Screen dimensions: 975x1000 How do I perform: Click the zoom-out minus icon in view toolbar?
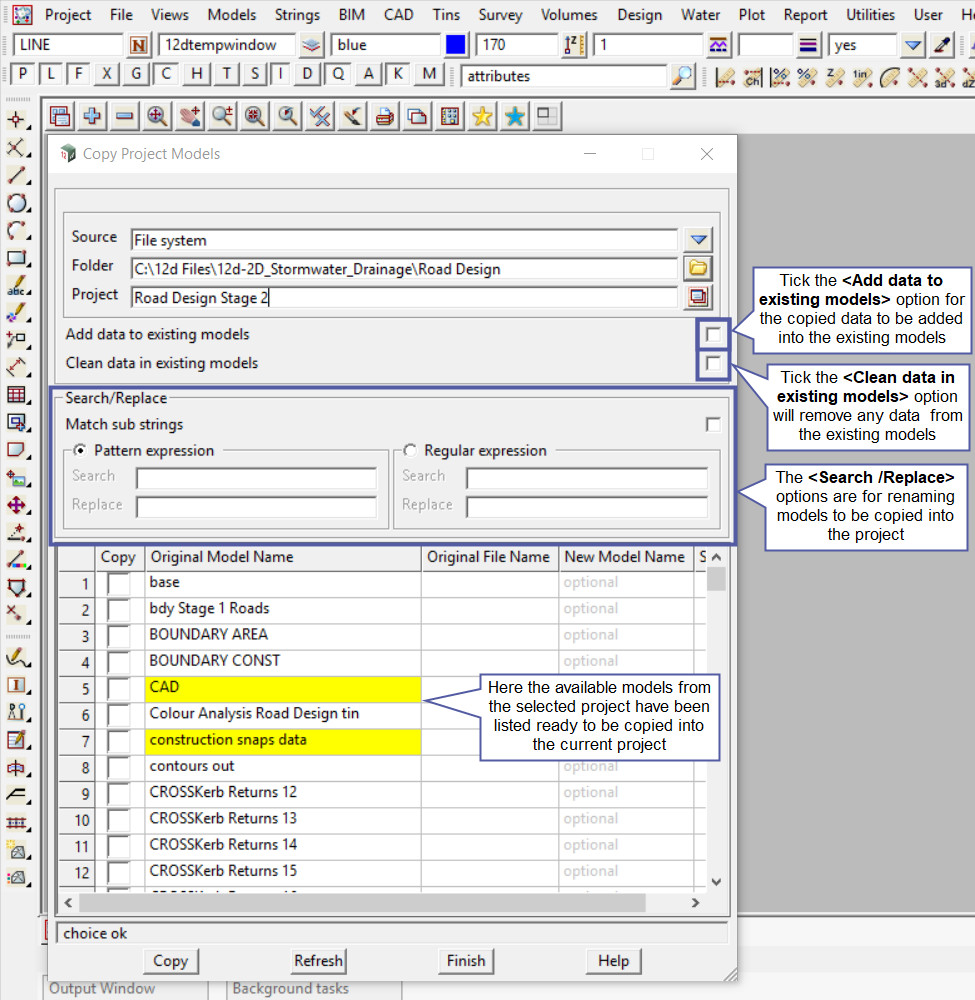pos(124,117)
